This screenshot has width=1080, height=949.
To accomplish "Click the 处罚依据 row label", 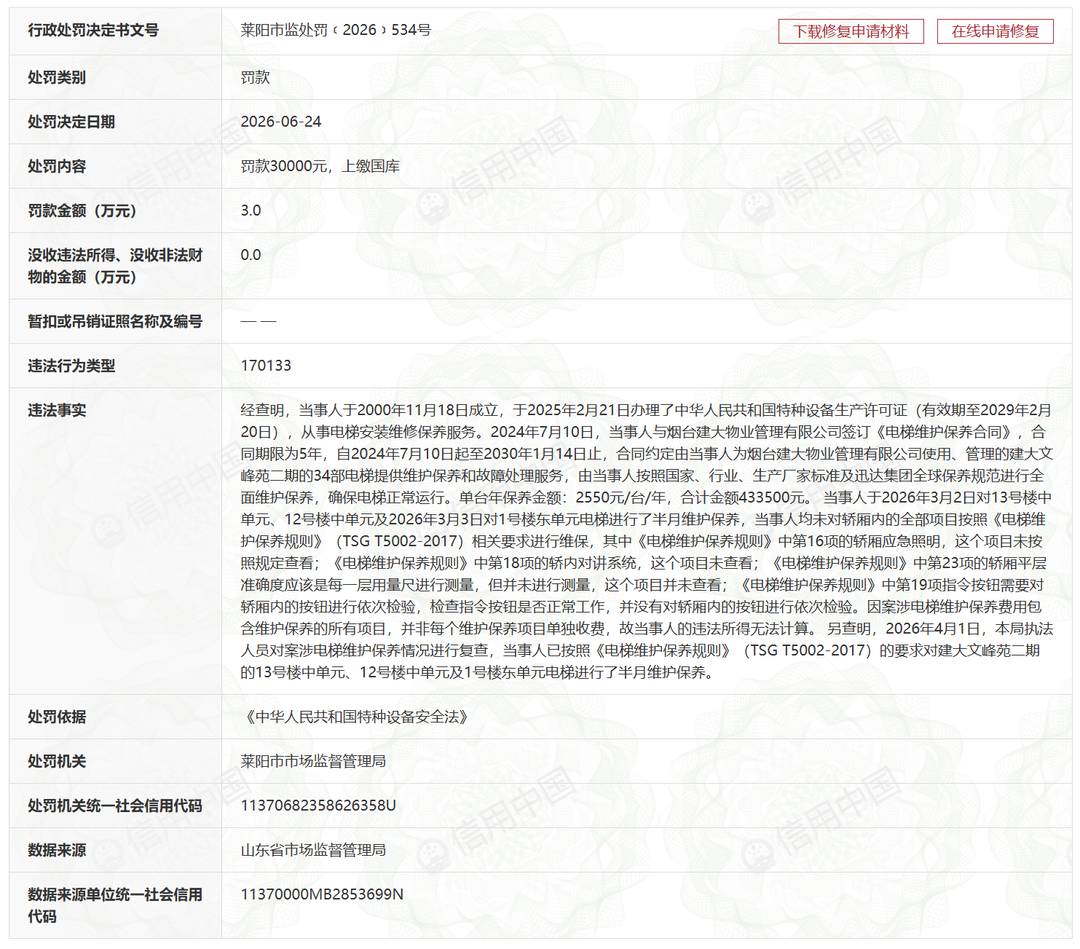I will 56,717.
